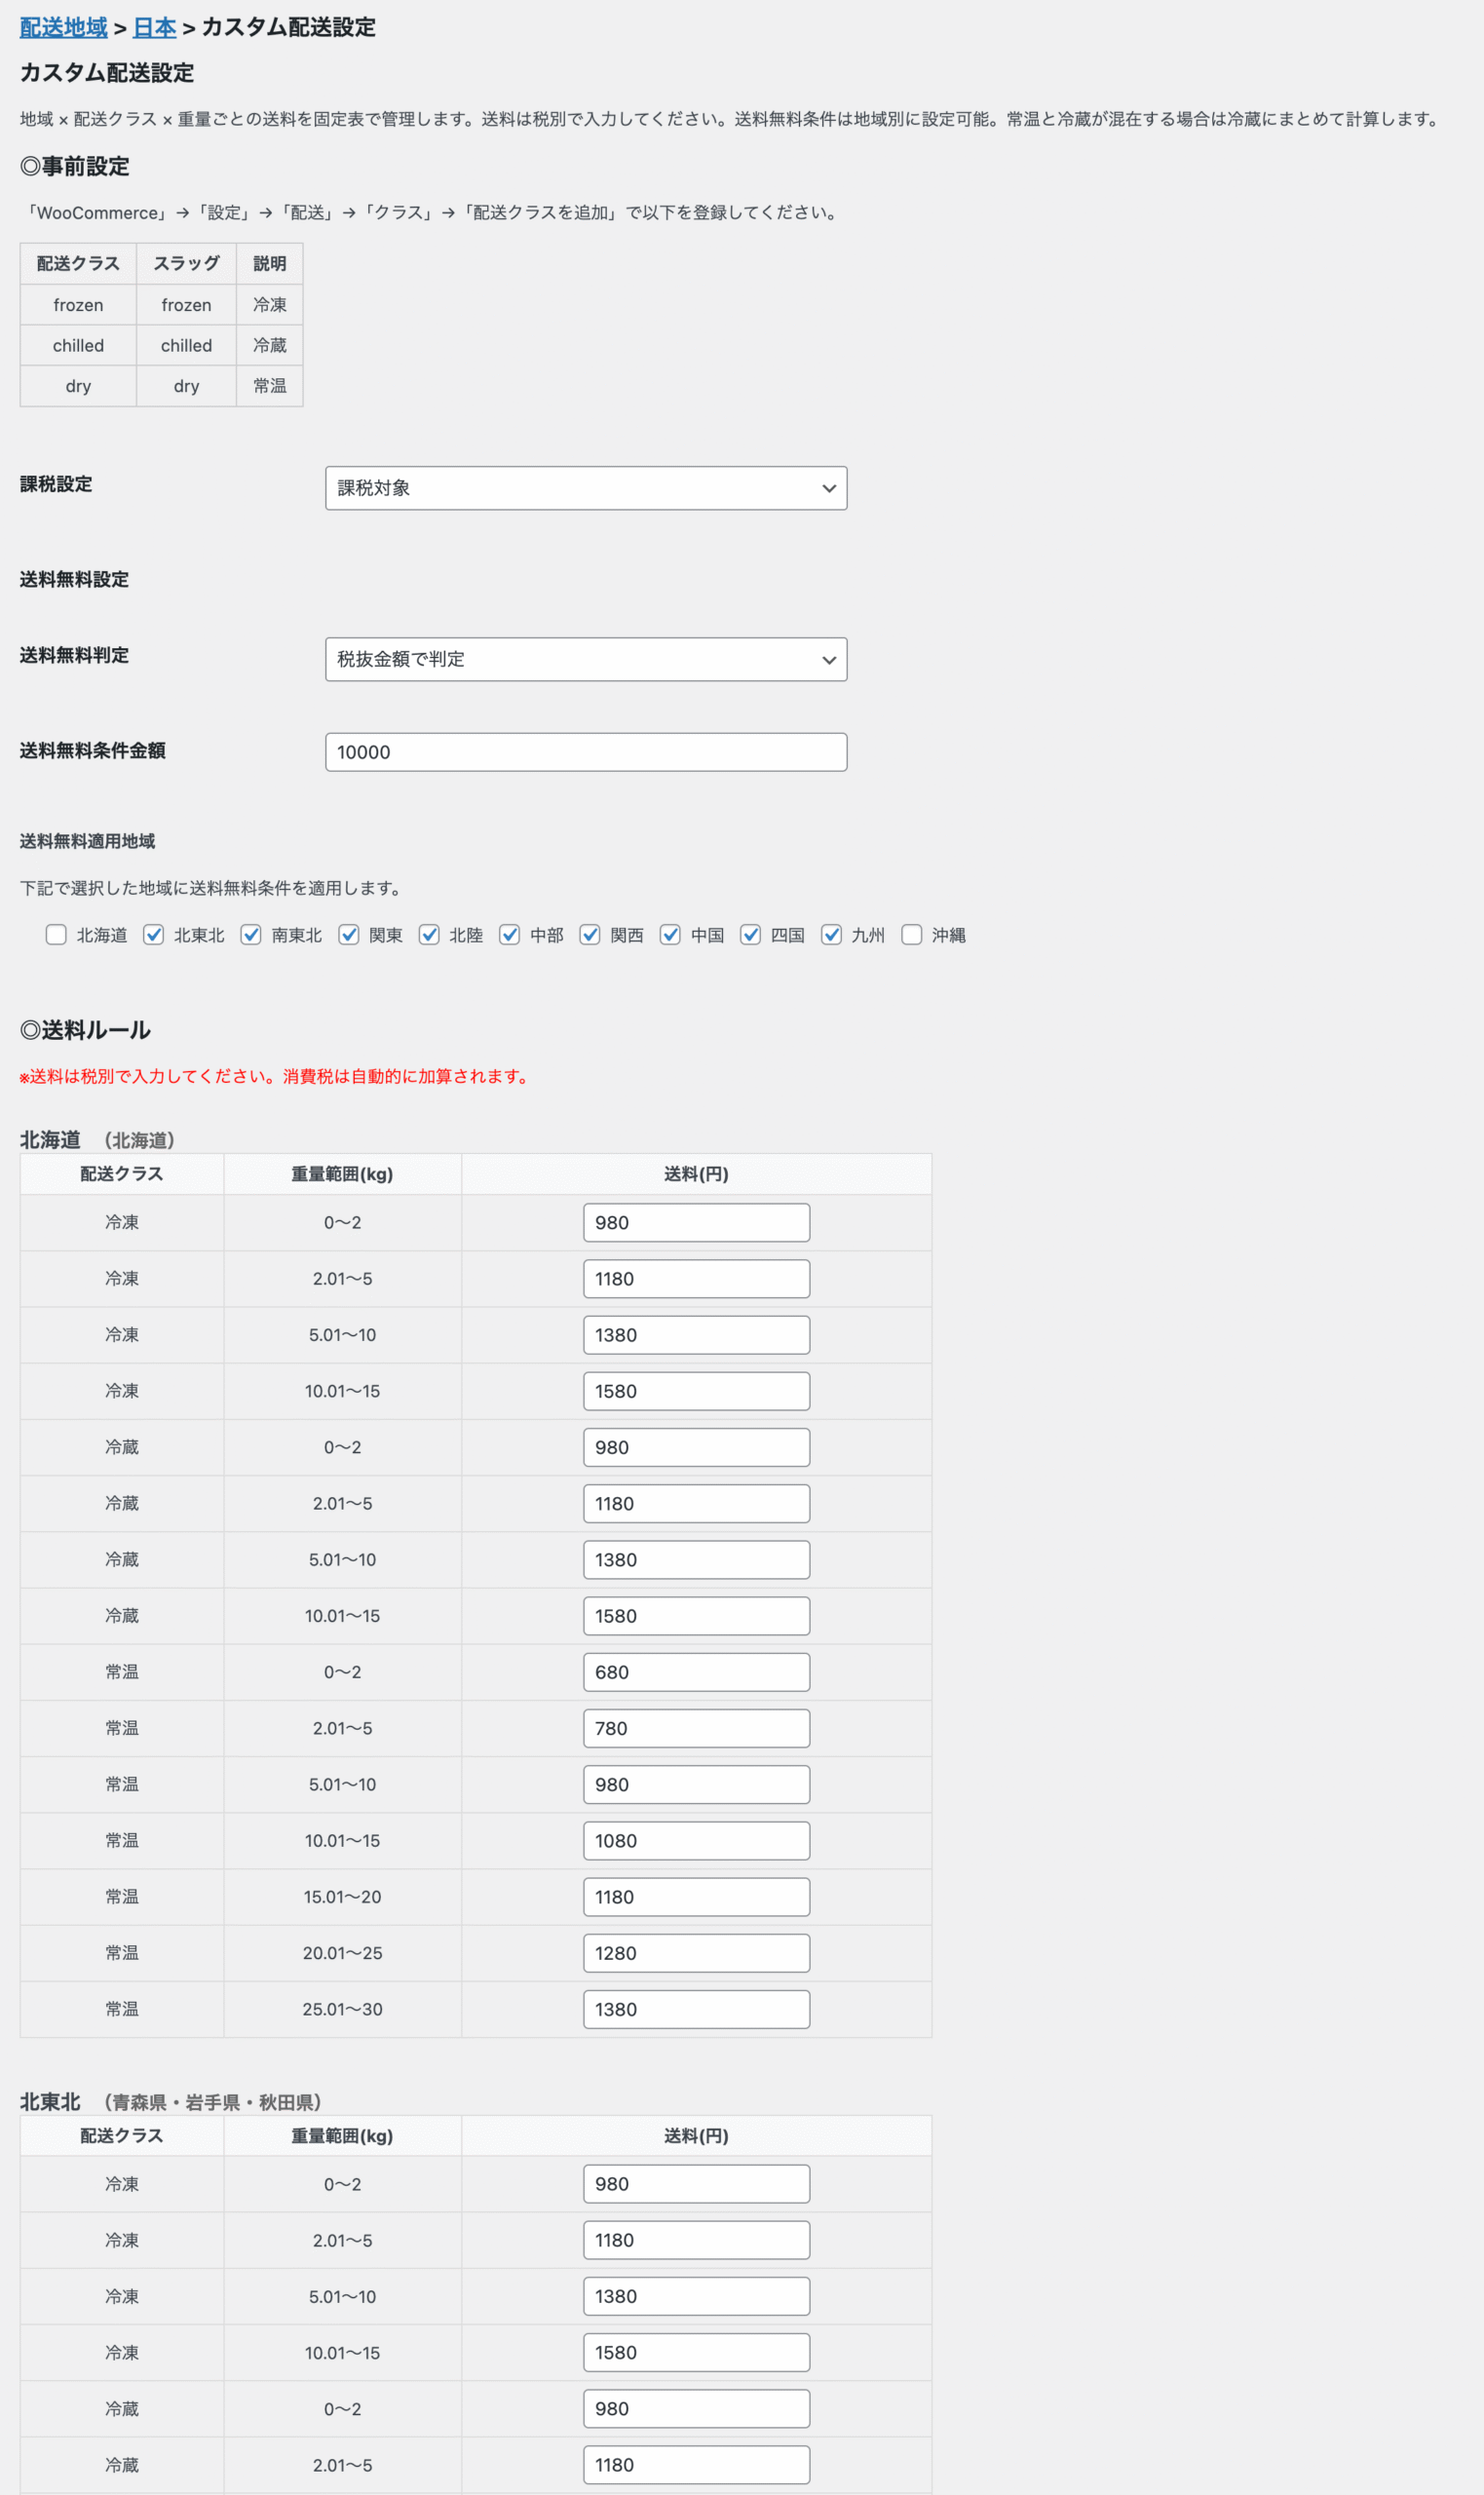The height and width of the screenshot is (2495, 1484).
Task: Toggle the 中部 region checkbox
Action: [509, 934]
